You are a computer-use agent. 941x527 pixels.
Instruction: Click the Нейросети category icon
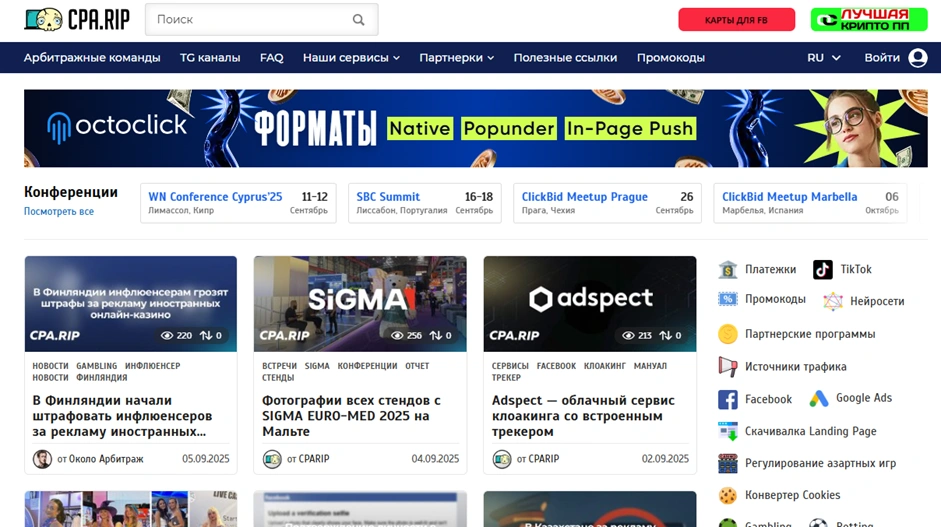click(833, 301)
